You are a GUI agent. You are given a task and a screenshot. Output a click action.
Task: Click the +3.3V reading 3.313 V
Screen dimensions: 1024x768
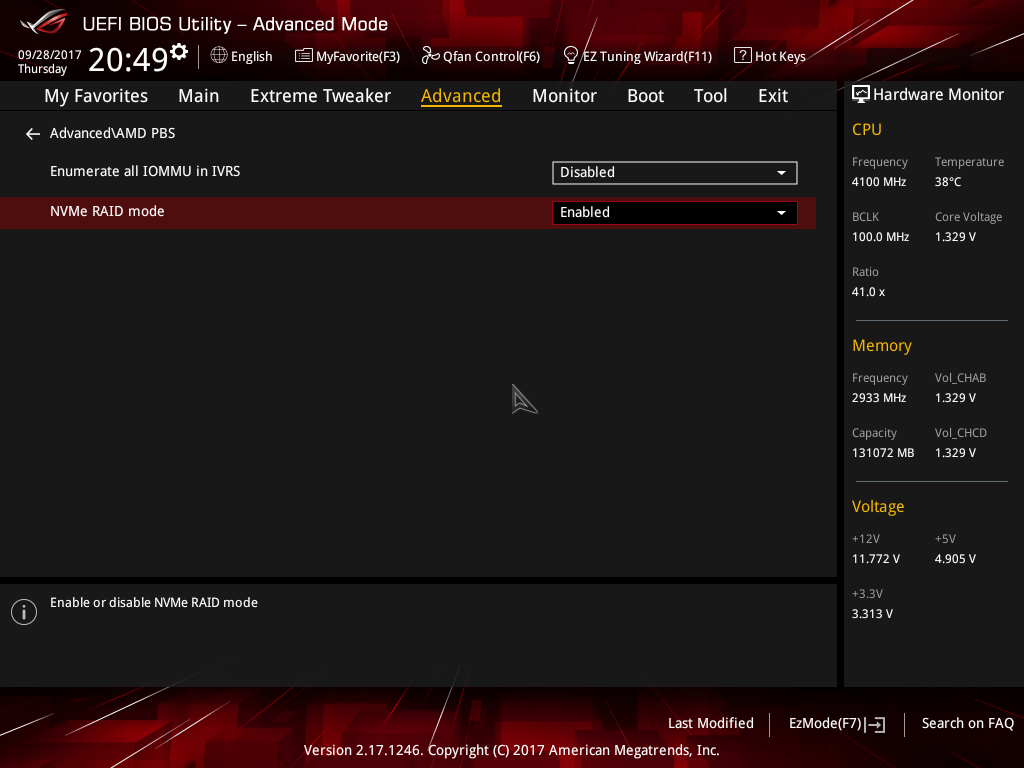872,614
